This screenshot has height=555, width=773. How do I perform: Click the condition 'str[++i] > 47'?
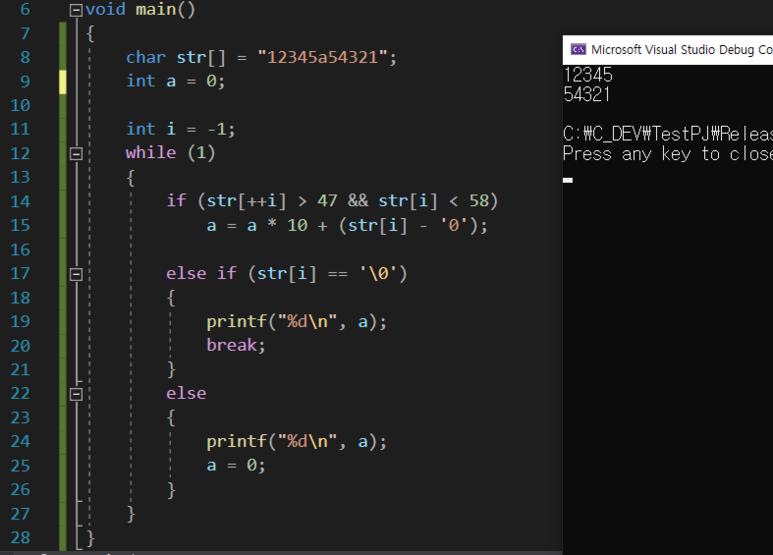click(x=272, y=201)
